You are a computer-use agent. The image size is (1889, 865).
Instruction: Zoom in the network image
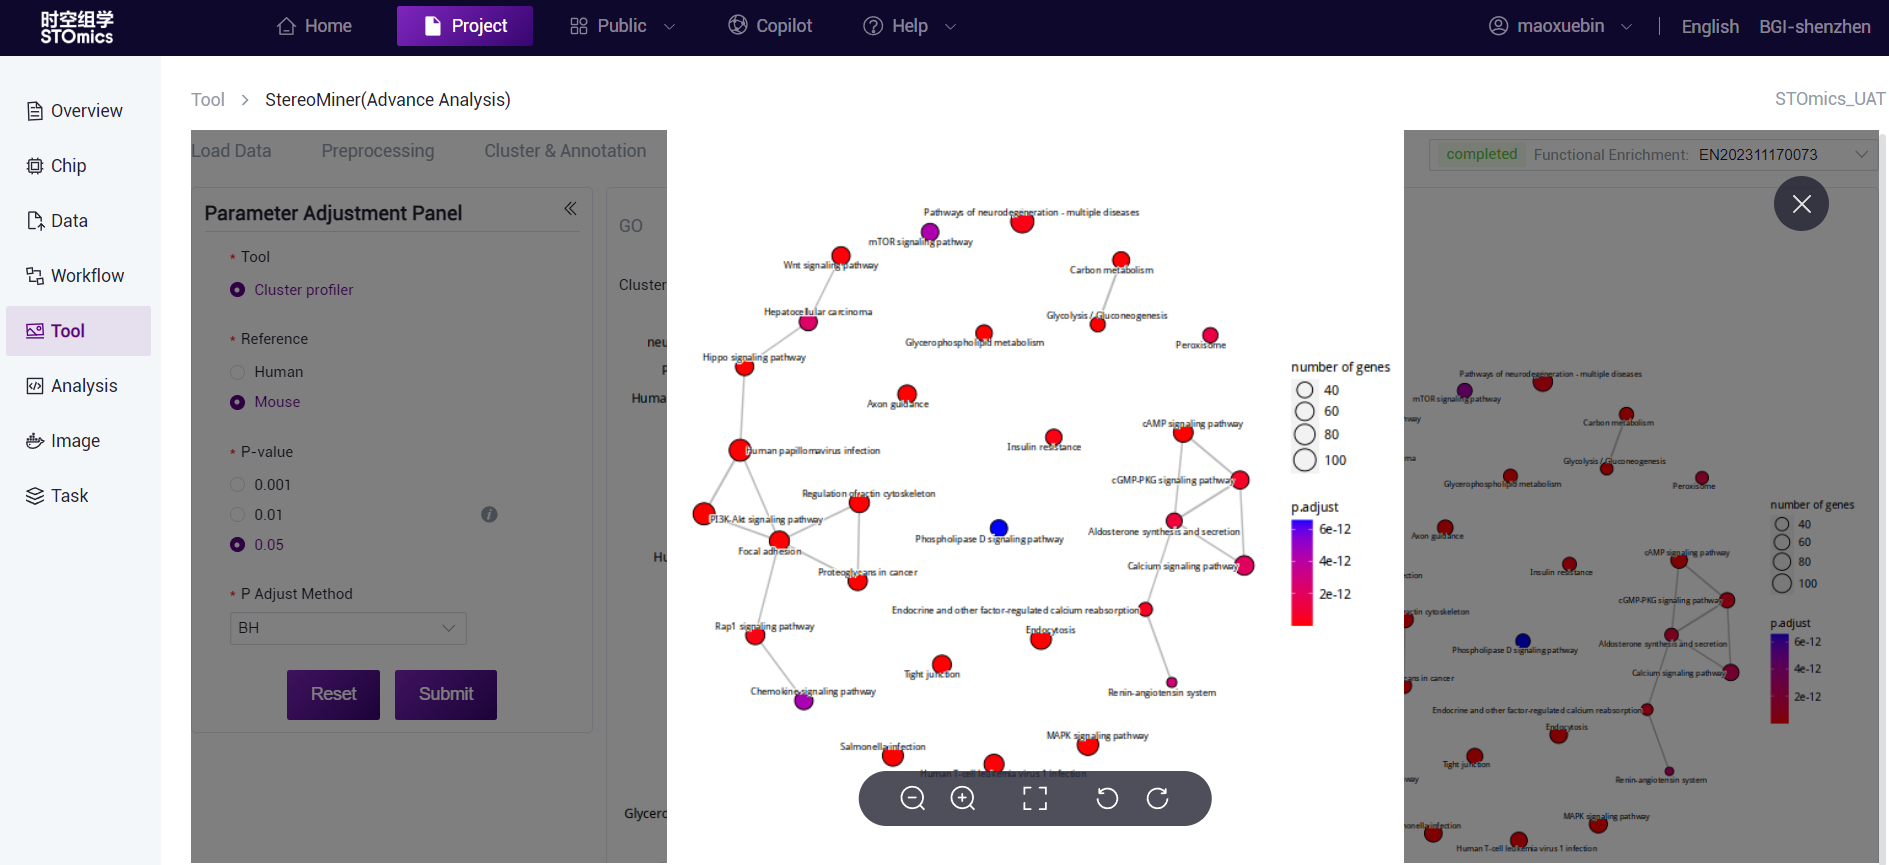(963, 798)
